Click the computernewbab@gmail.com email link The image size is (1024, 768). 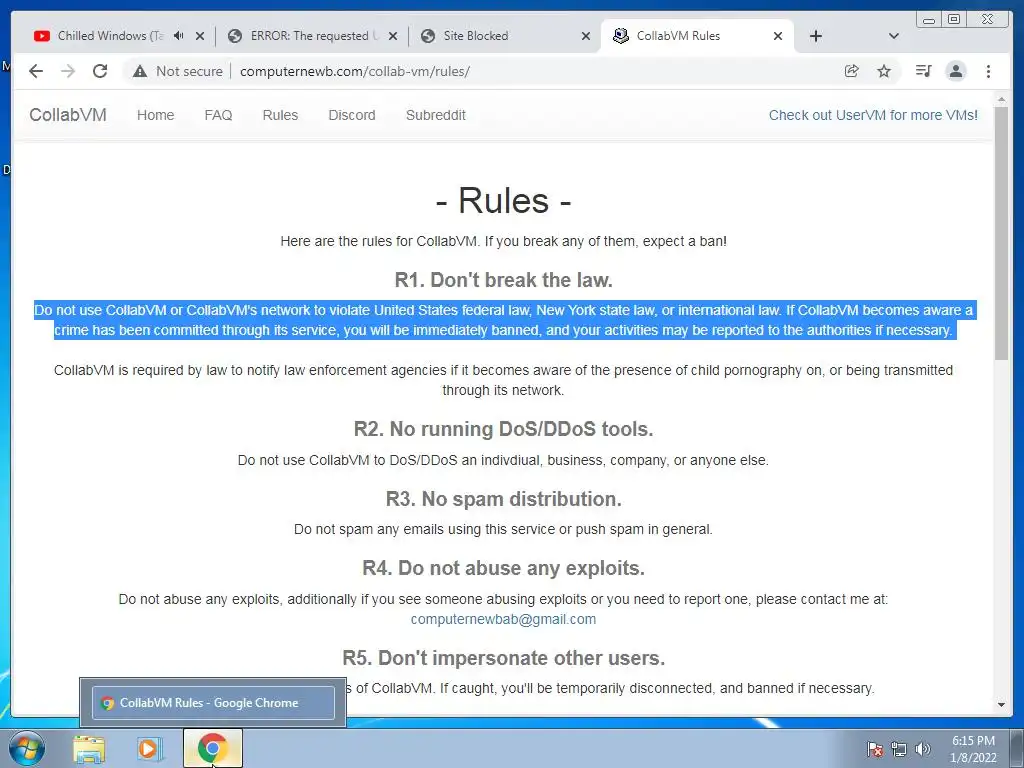503,619
